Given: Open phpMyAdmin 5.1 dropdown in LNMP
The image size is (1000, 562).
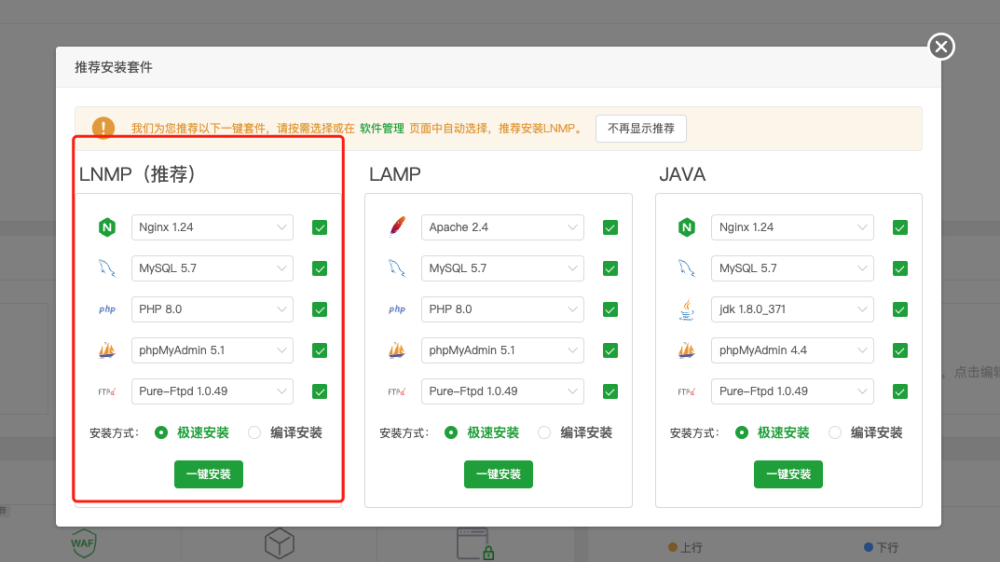Looking at the screenshot, I should 212,350.
